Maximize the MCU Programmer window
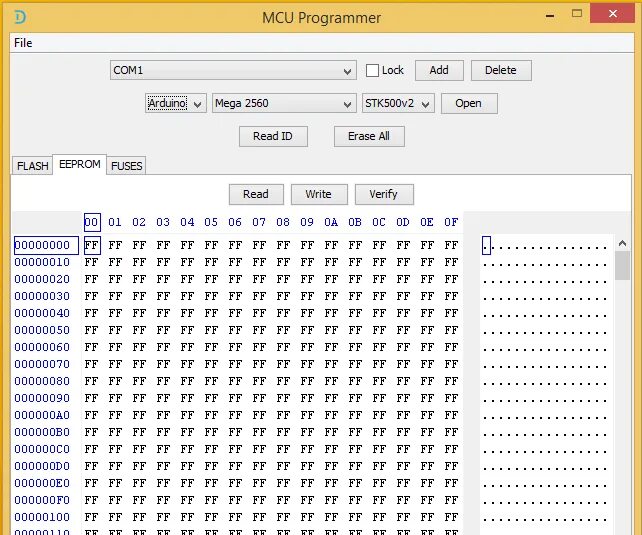The height and width of the screenshot is (535, 642). click(x=577, y=14)
